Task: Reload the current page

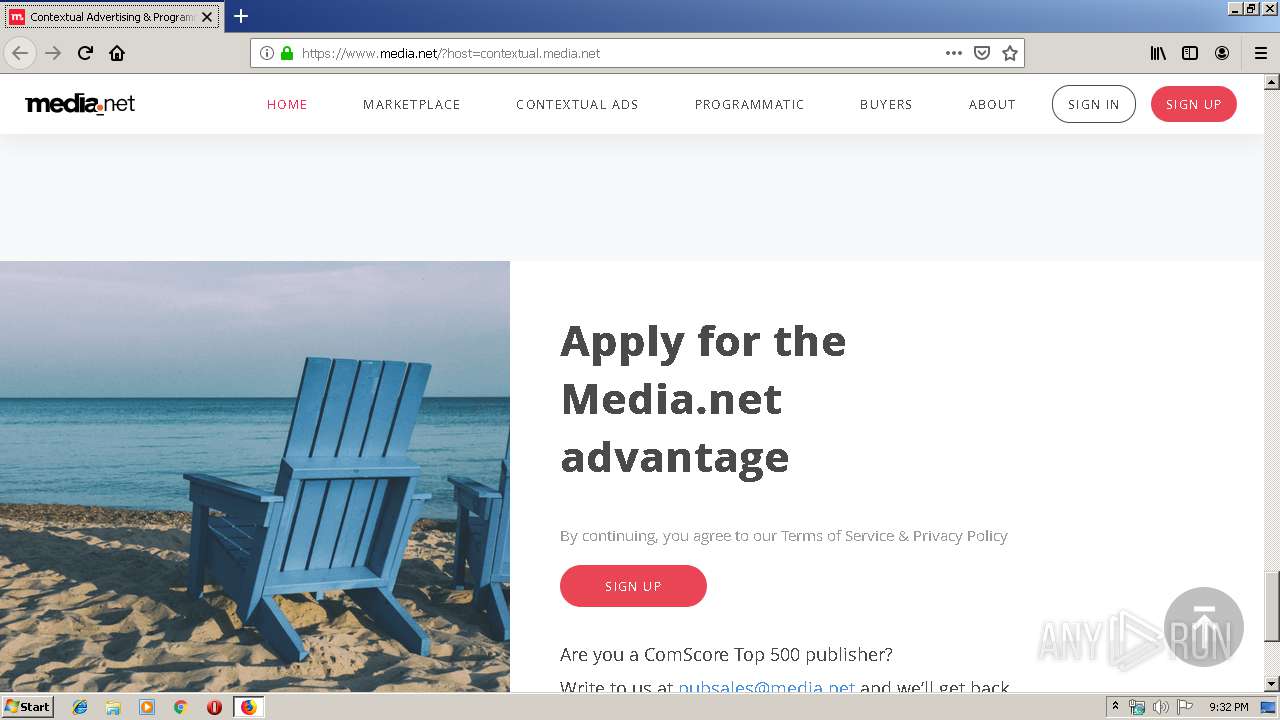Action: click(x=85, y=53)
